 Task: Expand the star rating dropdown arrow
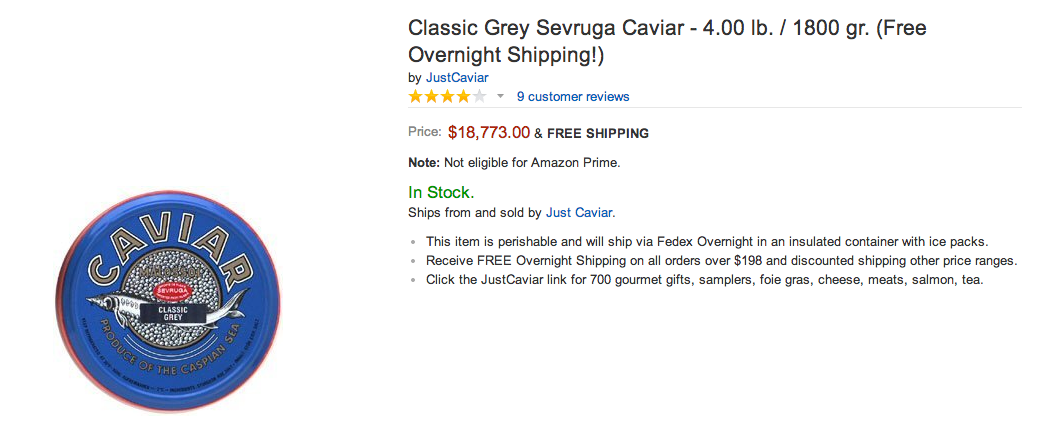(x=500, y=97)
